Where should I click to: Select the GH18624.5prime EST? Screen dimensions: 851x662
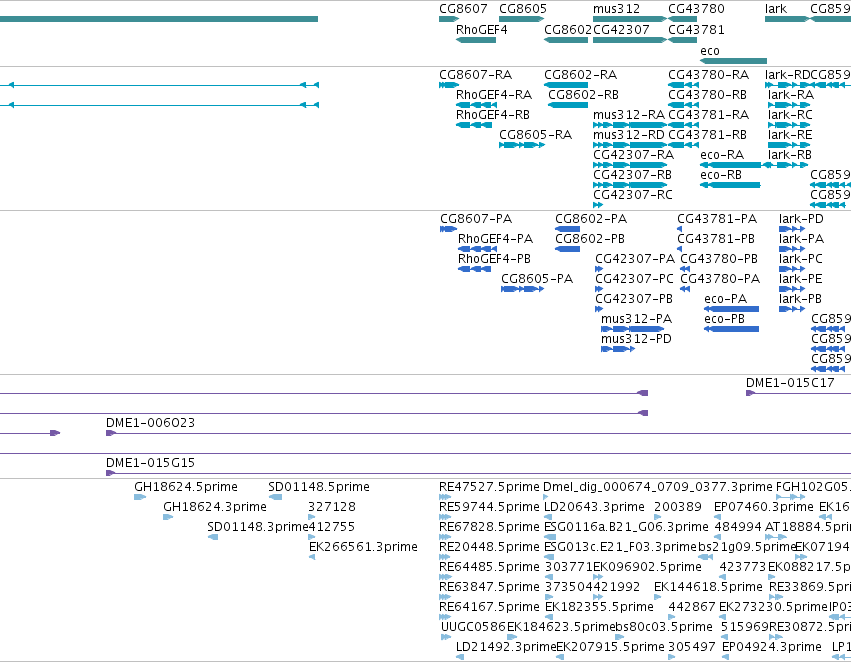(140, 497)
